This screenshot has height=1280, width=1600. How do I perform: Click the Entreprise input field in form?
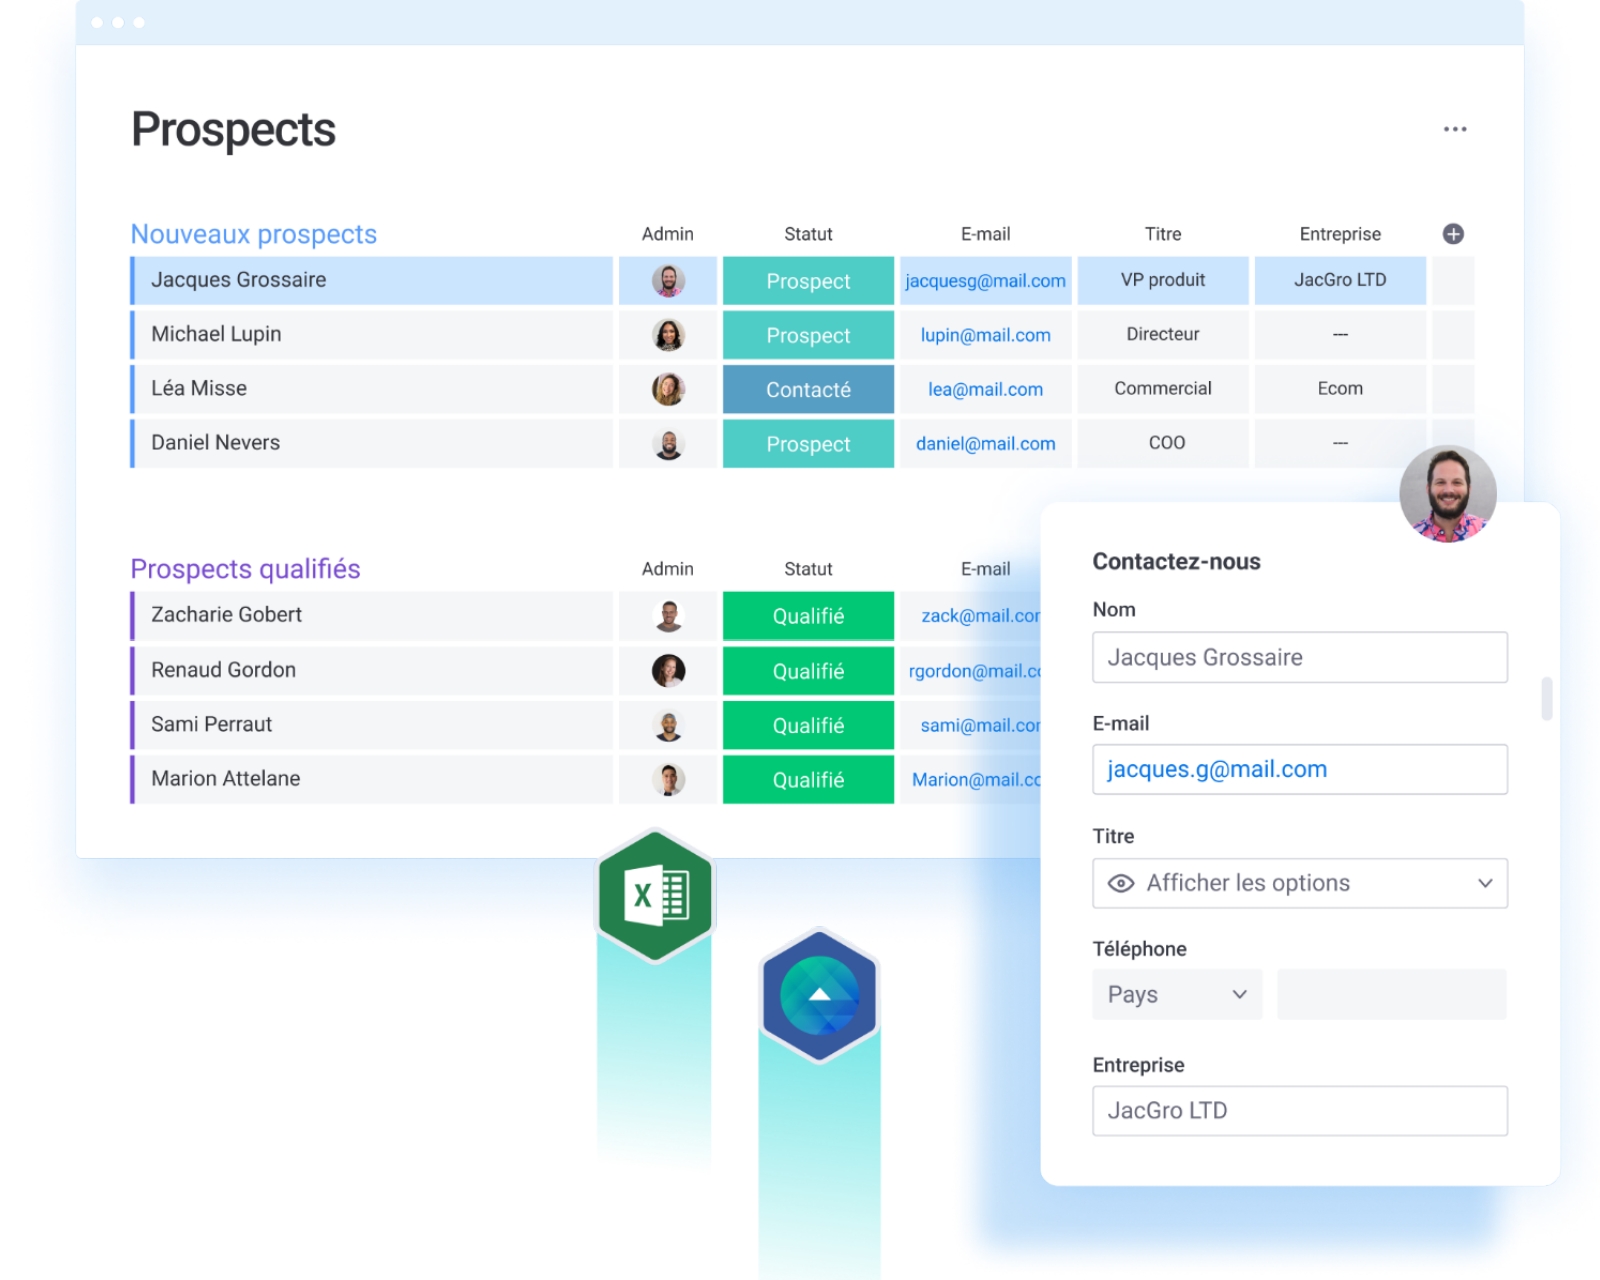coord(1299,1111)
